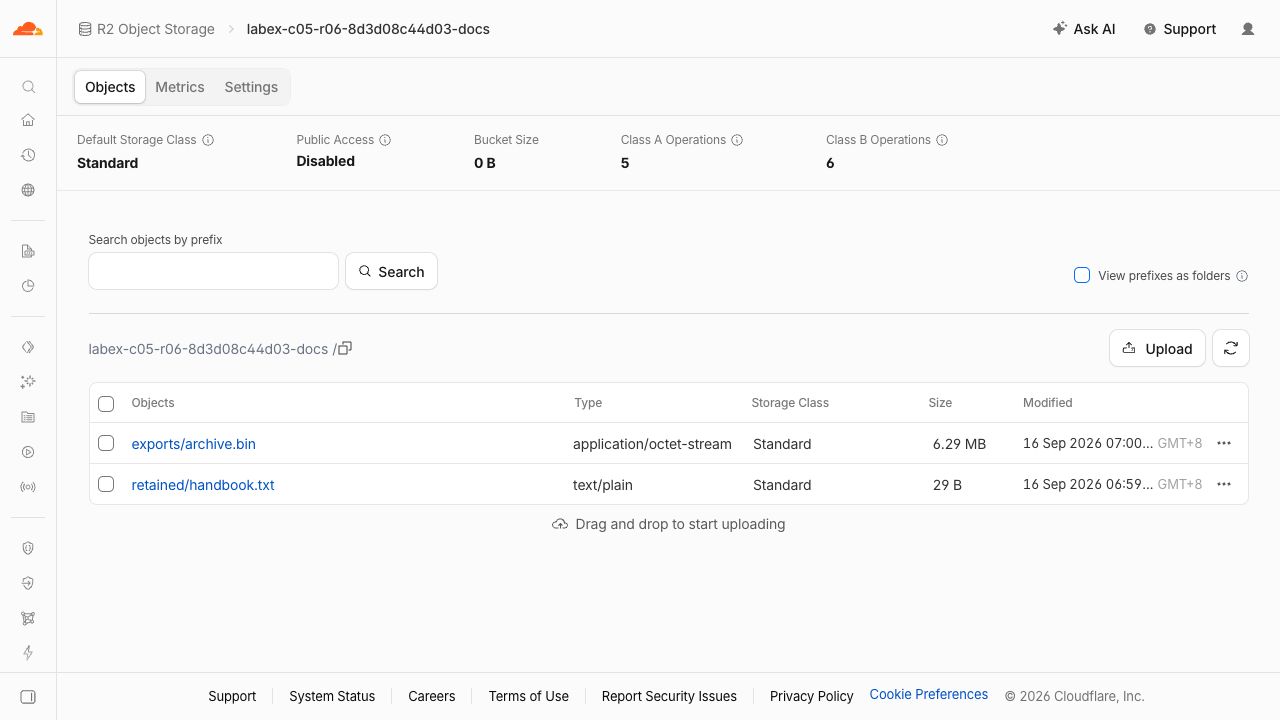Open the network nodes icon in sidebar

[x=28, y=618]
